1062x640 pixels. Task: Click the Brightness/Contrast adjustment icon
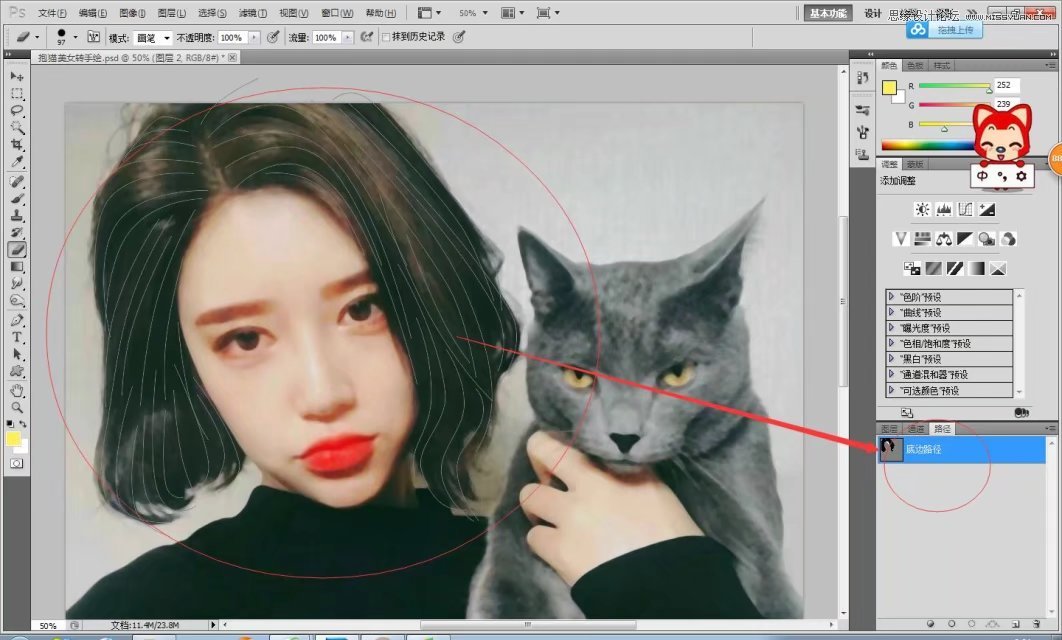pos(922,209)
